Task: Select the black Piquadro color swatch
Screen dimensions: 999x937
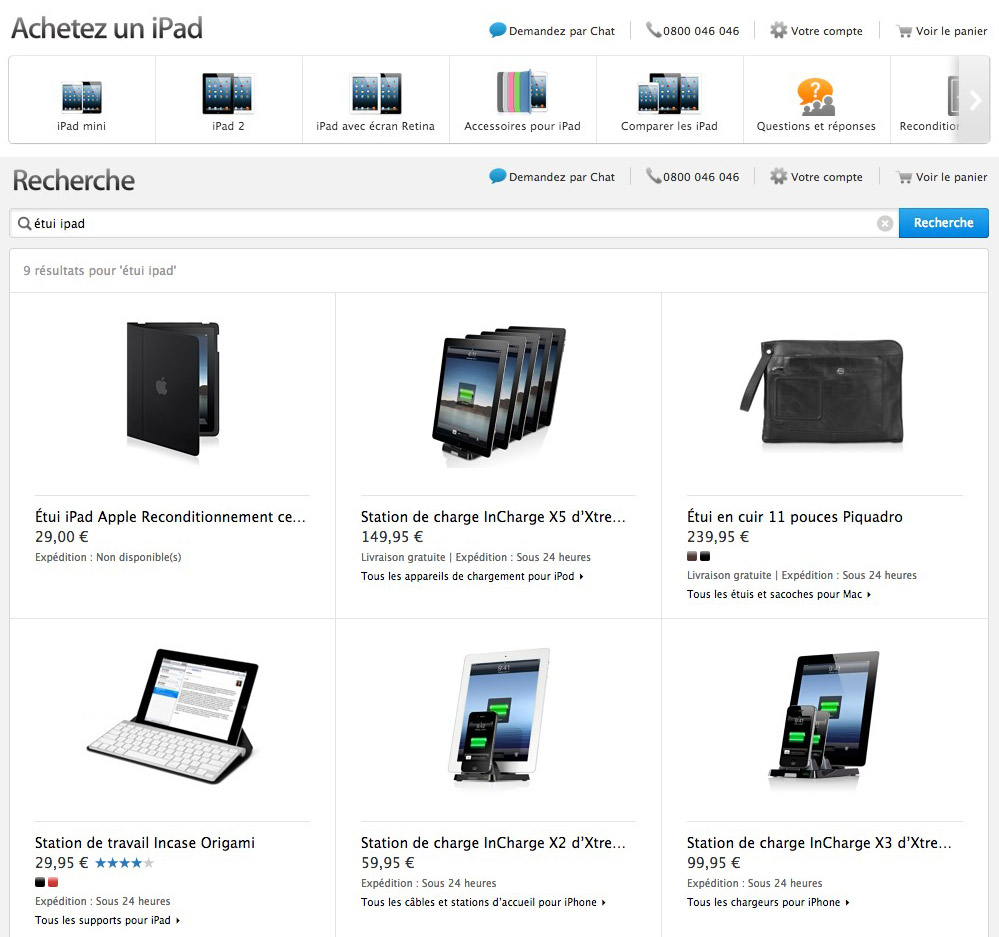Action: (705, 556)
